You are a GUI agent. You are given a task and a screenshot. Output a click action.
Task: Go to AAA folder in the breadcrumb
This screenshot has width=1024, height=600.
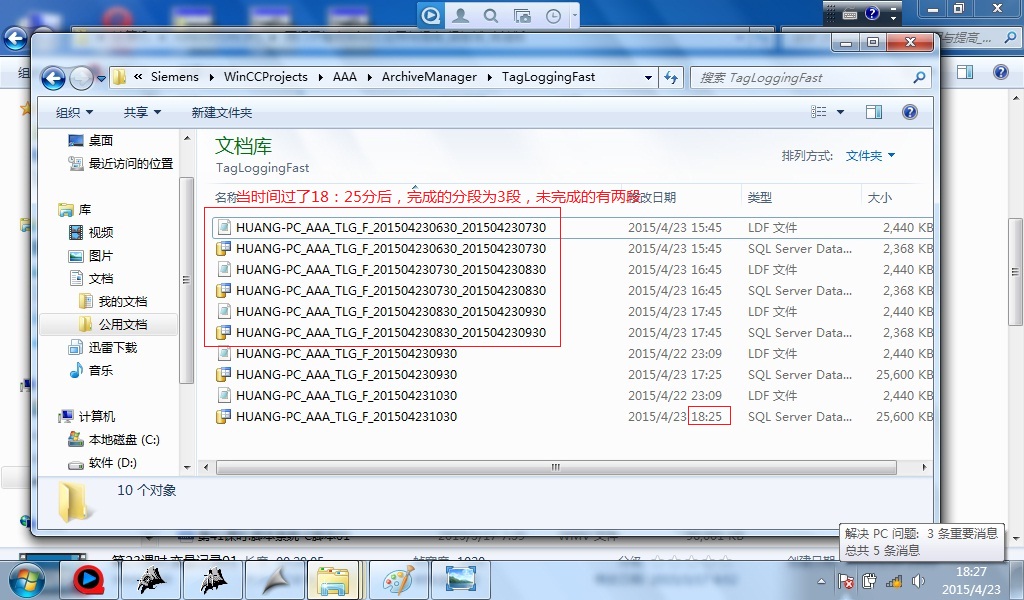tap(345, 77)
